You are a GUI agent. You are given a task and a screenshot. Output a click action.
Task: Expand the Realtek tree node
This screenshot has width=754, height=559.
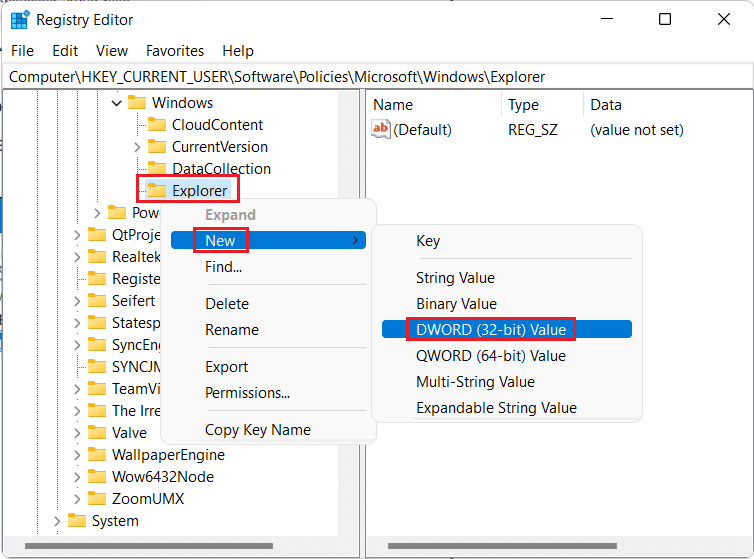(77, 257)
